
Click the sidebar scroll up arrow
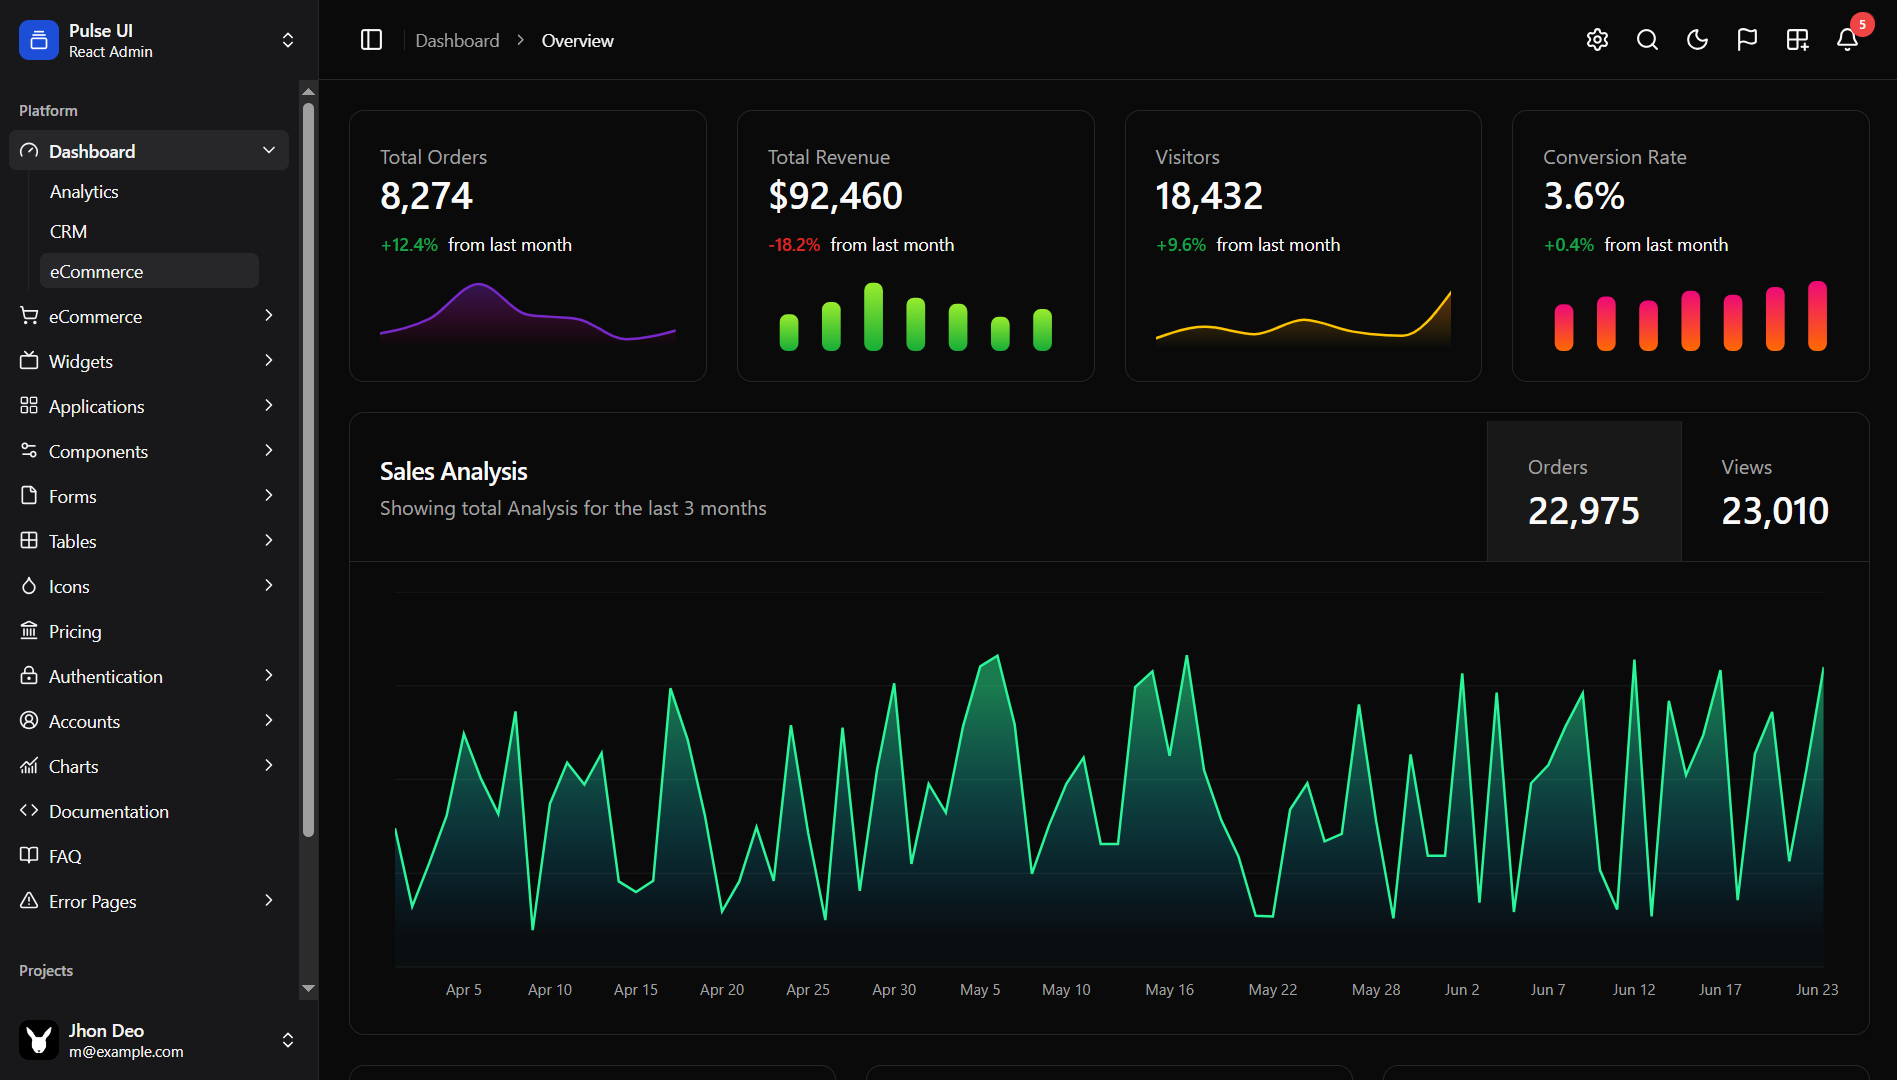click(x=308, y=91)
